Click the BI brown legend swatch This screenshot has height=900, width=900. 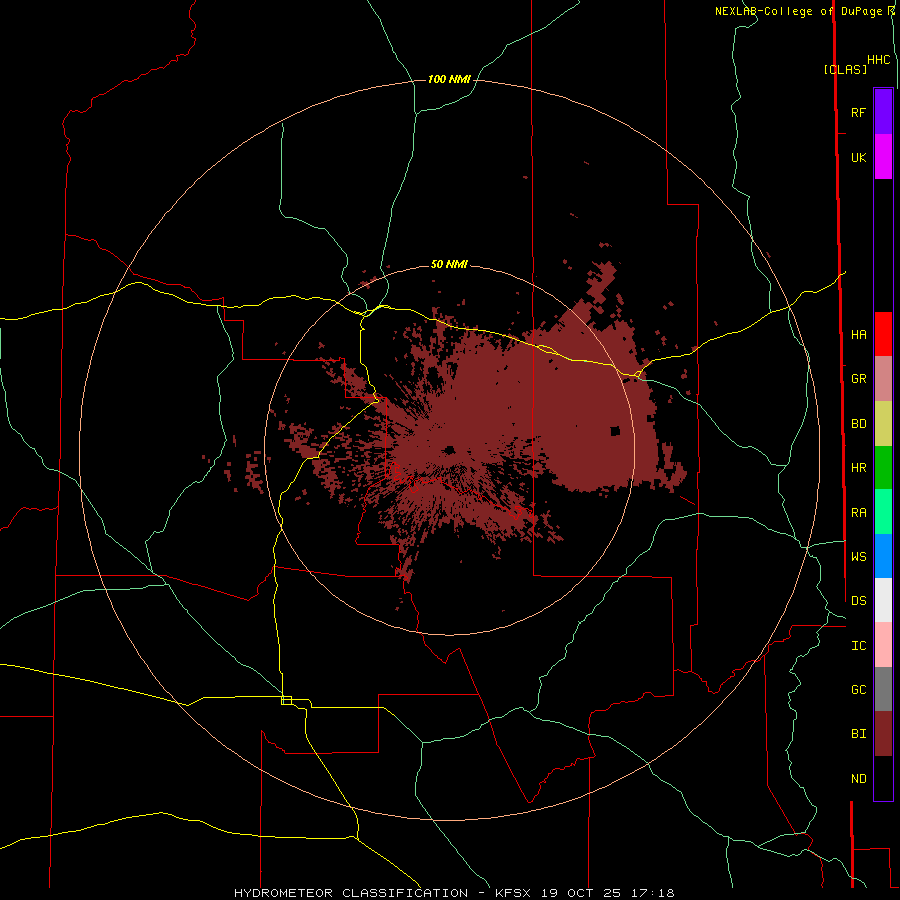pyautogui.click(x=883, y=734)
